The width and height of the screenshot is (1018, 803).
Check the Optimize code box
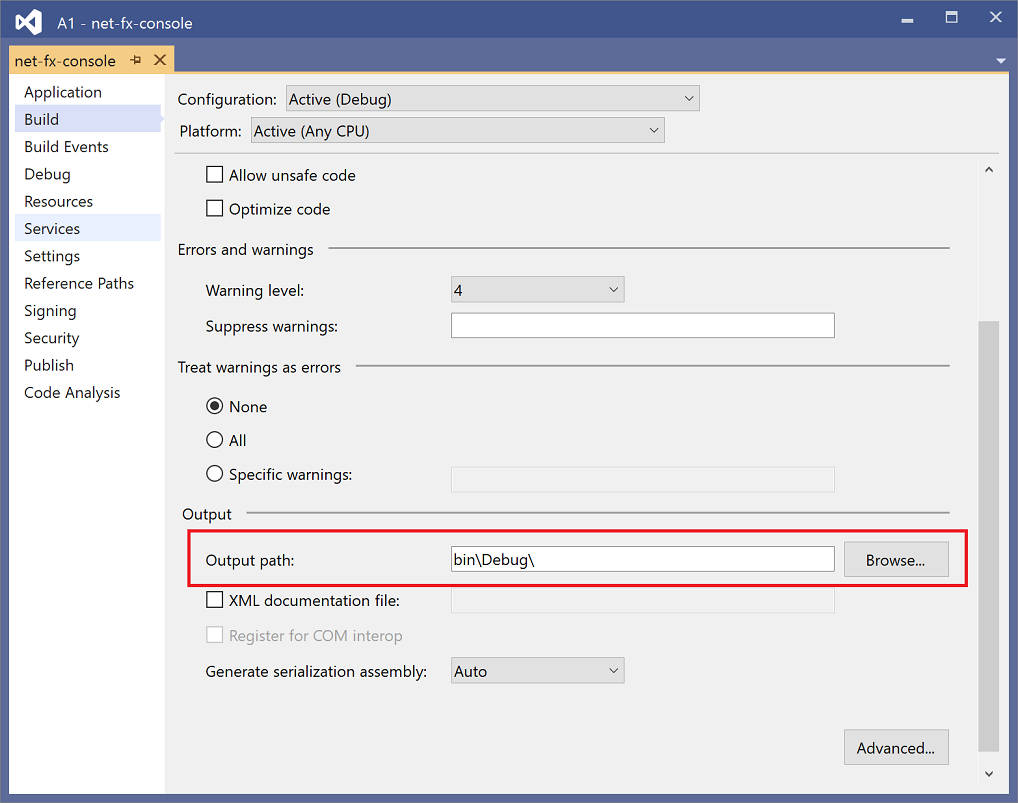coord(214,208)
